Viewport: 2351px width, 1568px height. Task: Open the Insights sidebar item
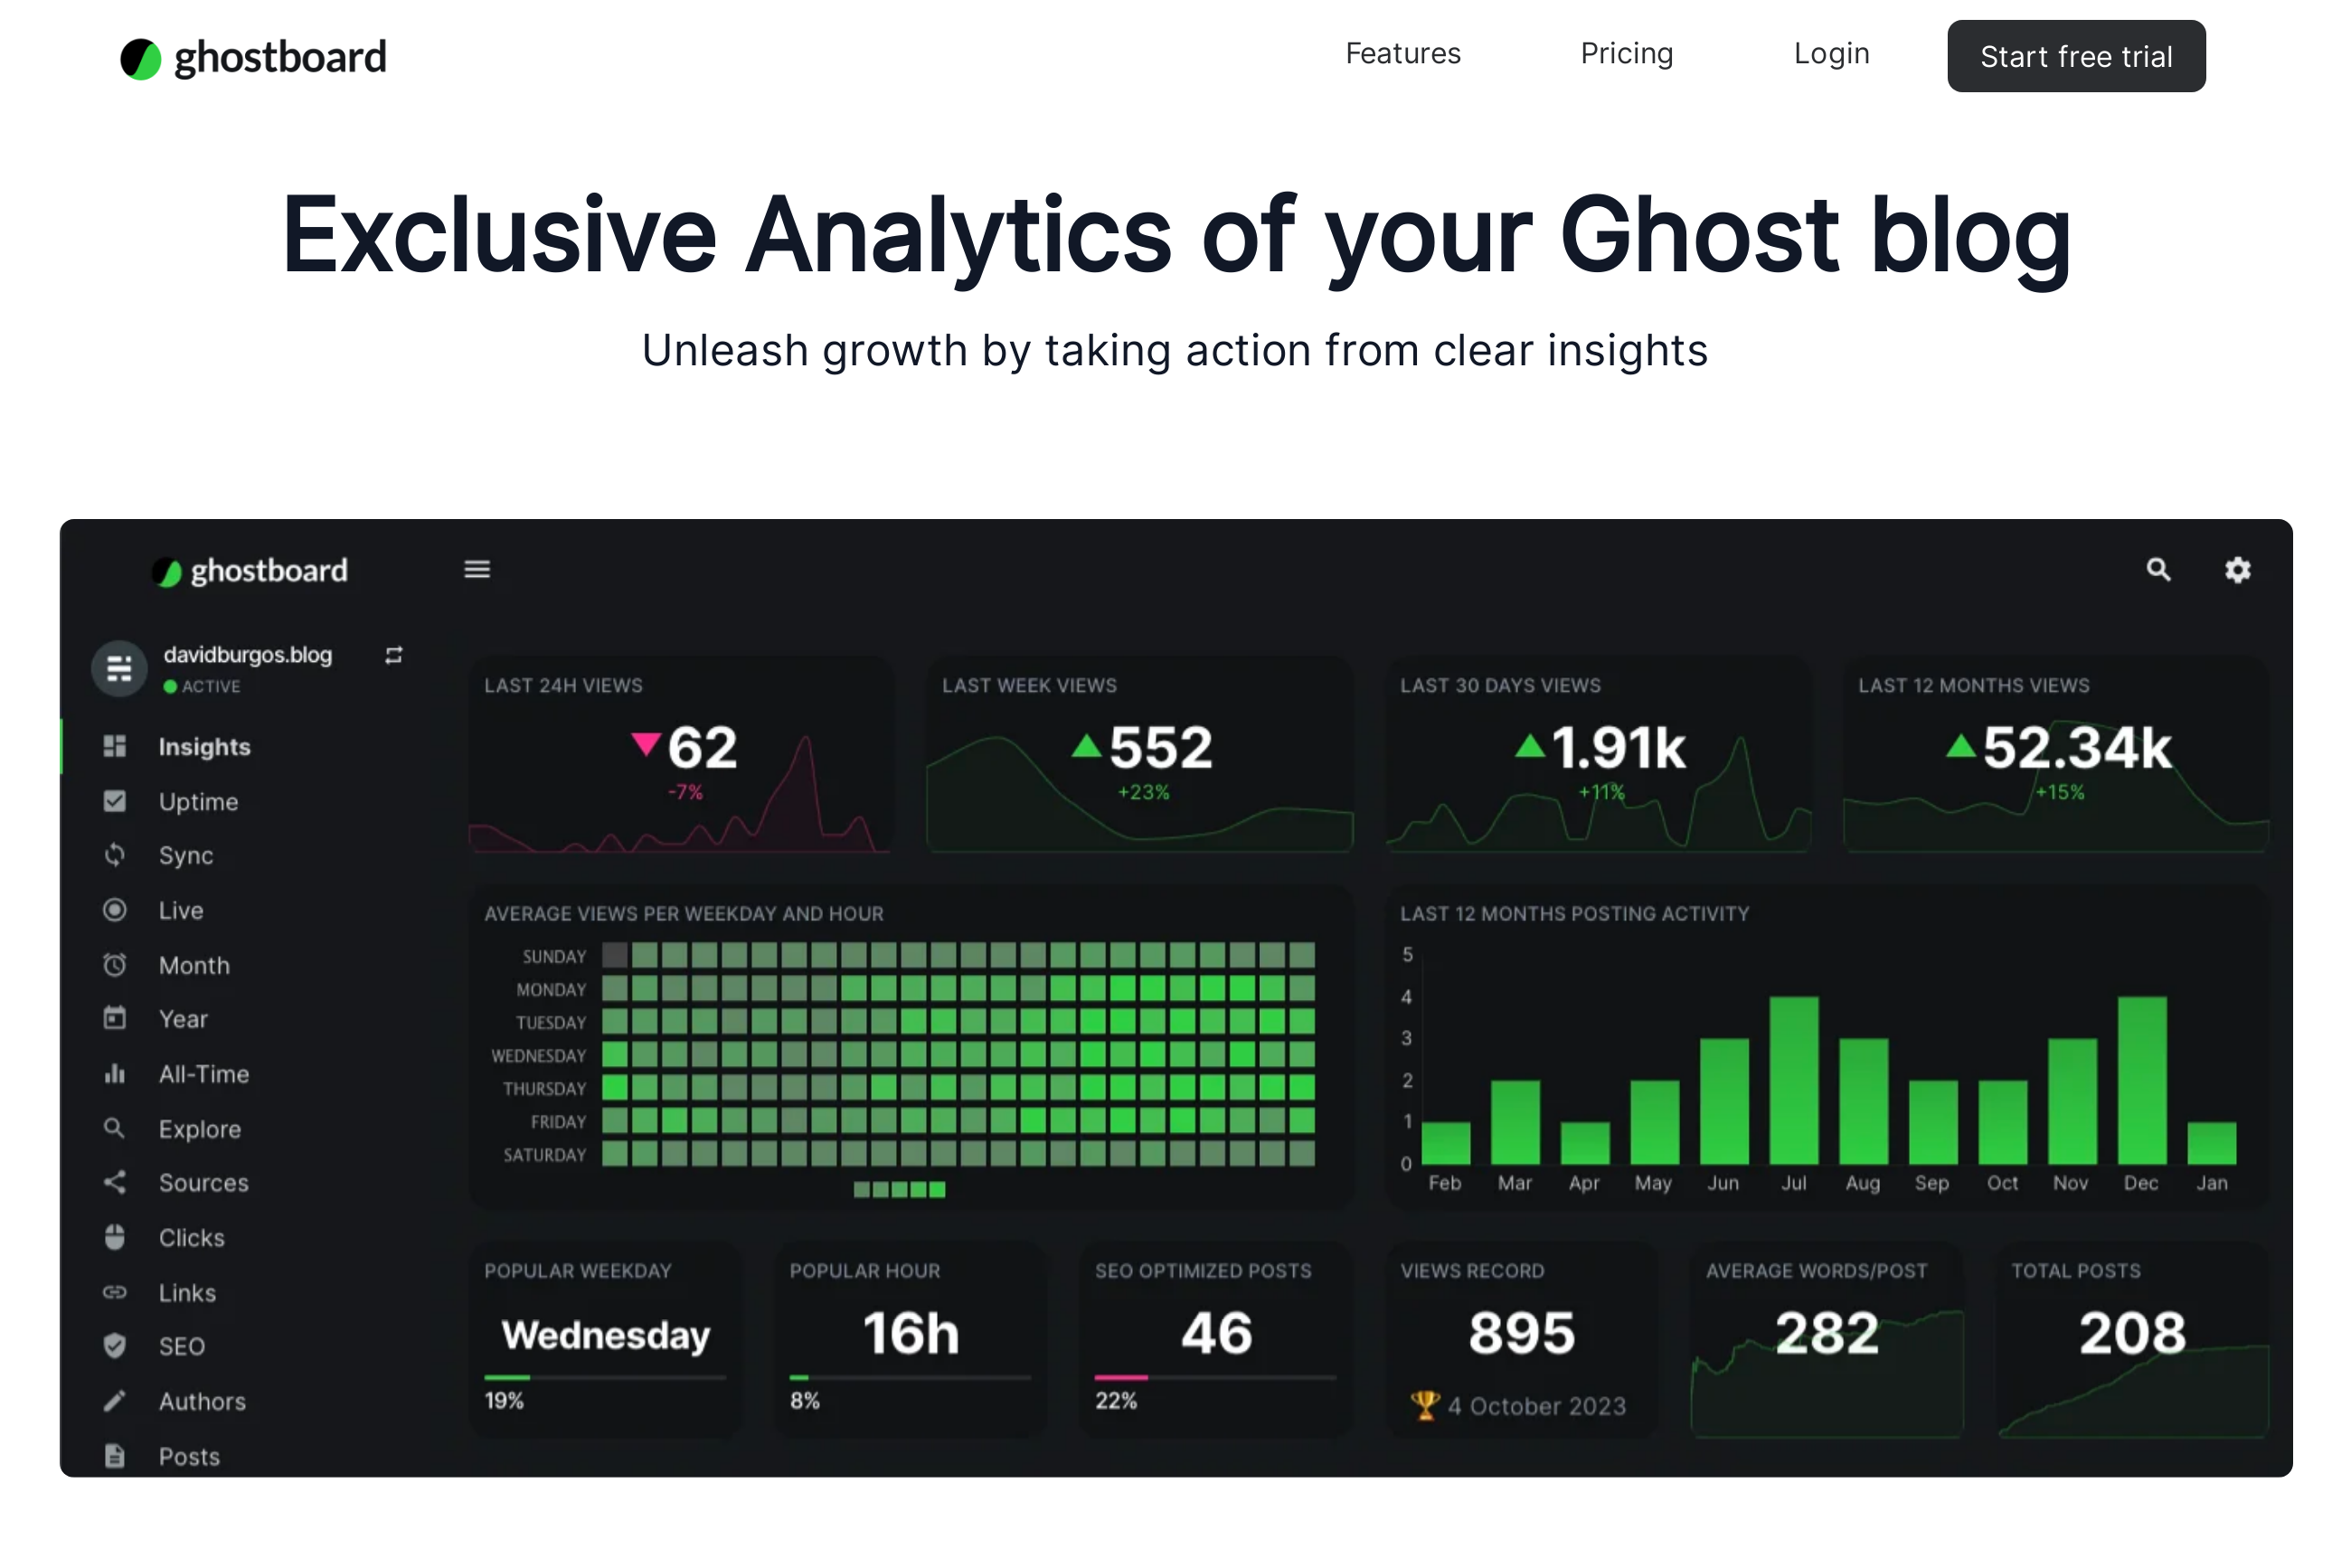(x=204, y=747)
